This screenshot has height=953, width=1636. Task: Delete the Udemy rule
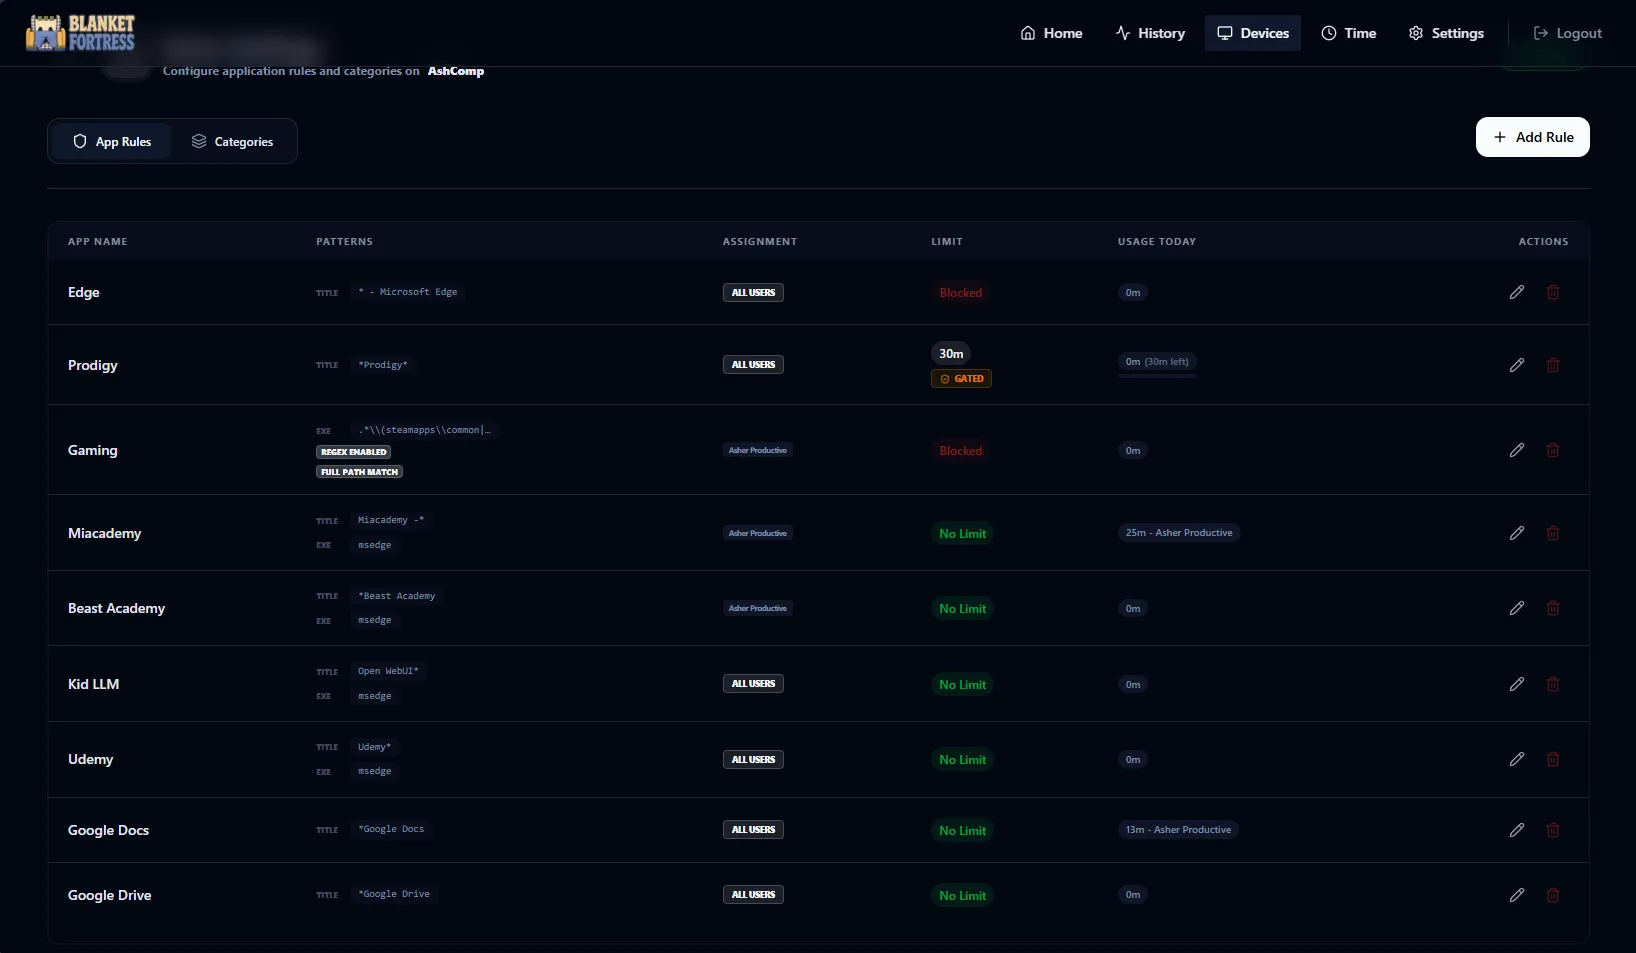1553,759
